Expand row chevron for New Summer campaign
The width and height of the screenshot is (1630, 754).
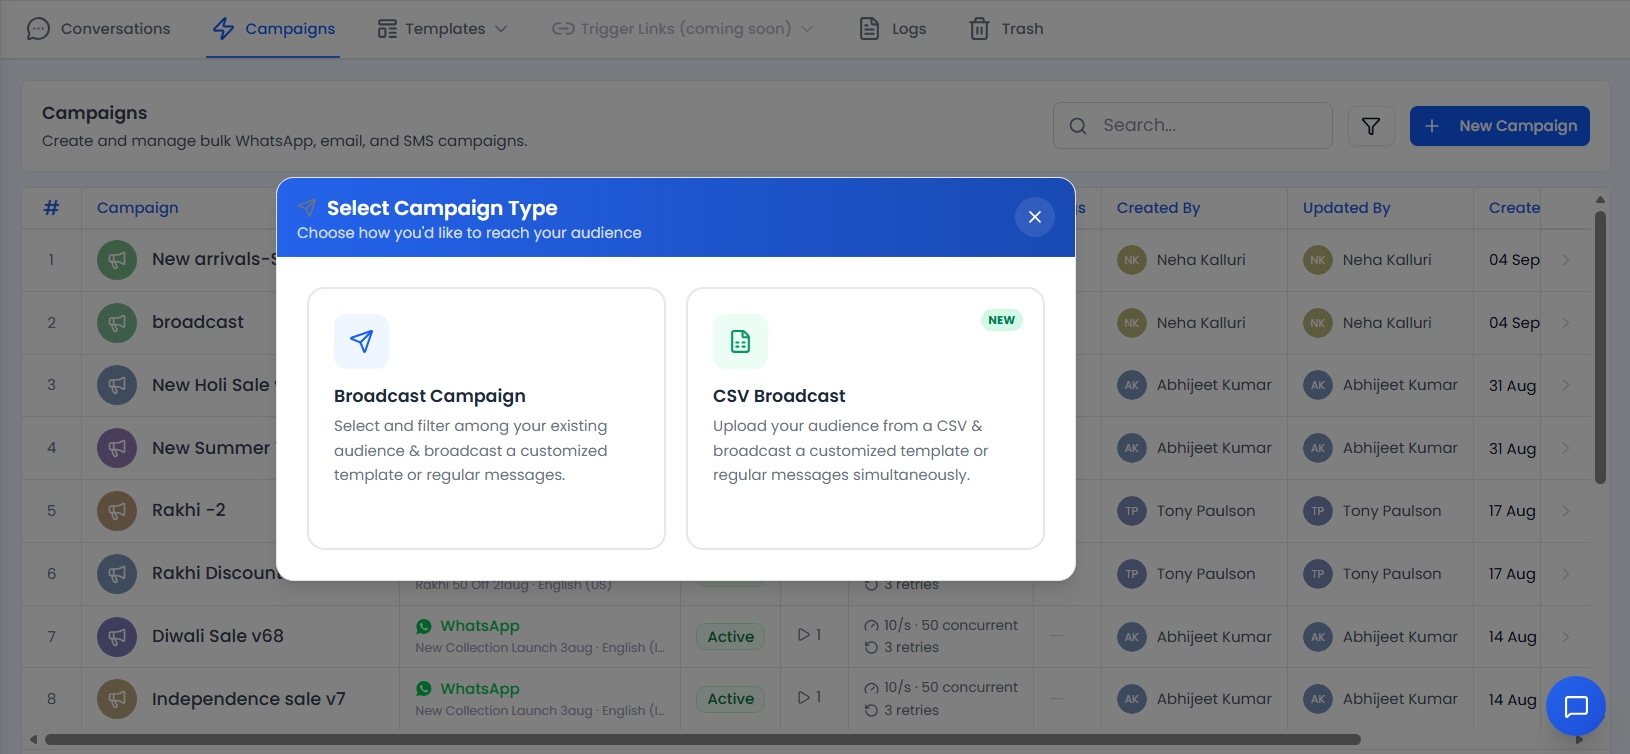(x=1566, y=447)
